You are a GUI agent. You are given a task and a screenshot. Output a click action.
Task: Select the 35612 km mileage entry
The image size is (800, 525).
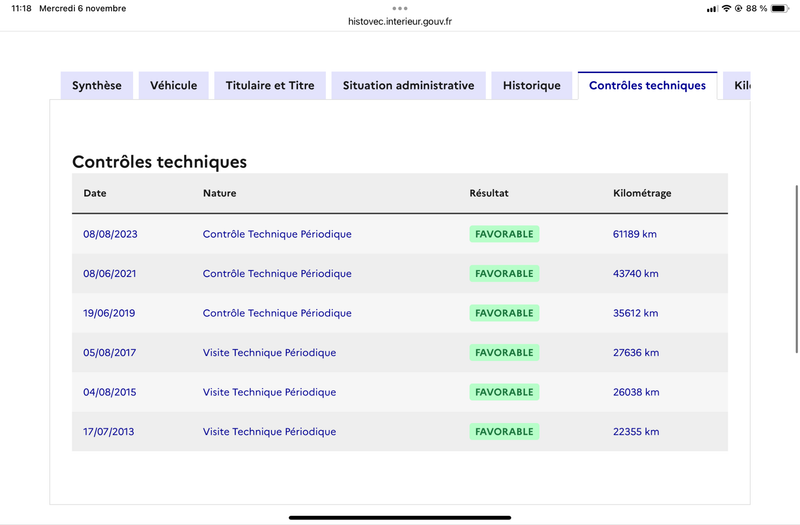(x=635, y=313)
